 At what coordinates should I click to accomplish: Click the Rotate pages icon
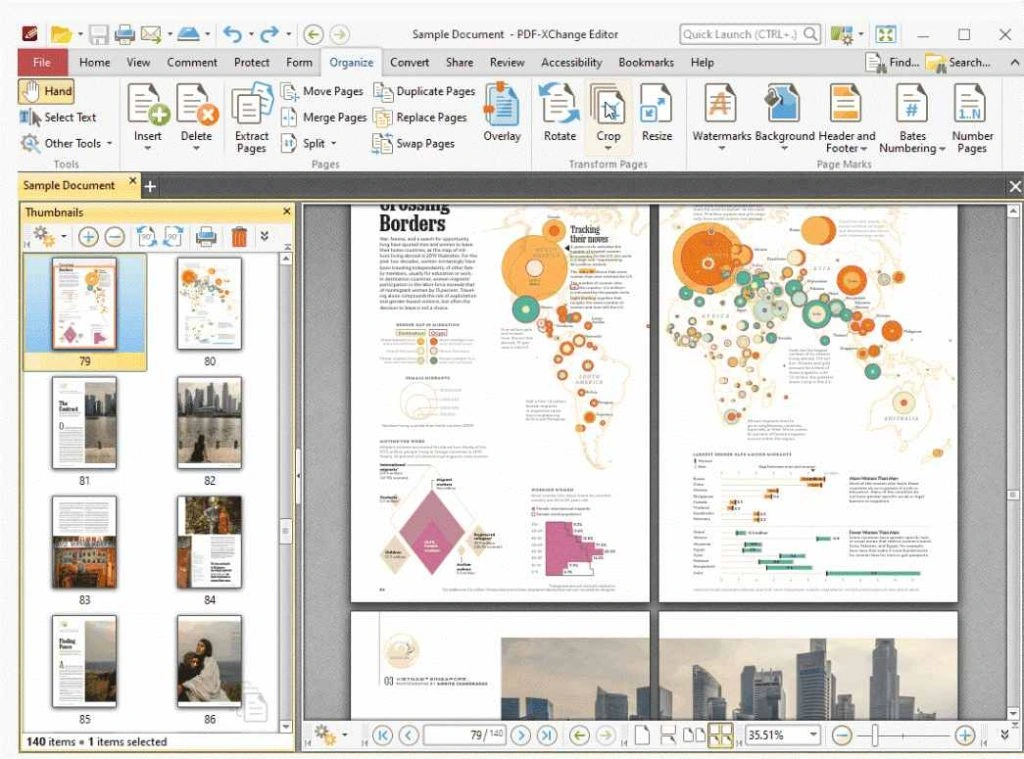[559, 103]
